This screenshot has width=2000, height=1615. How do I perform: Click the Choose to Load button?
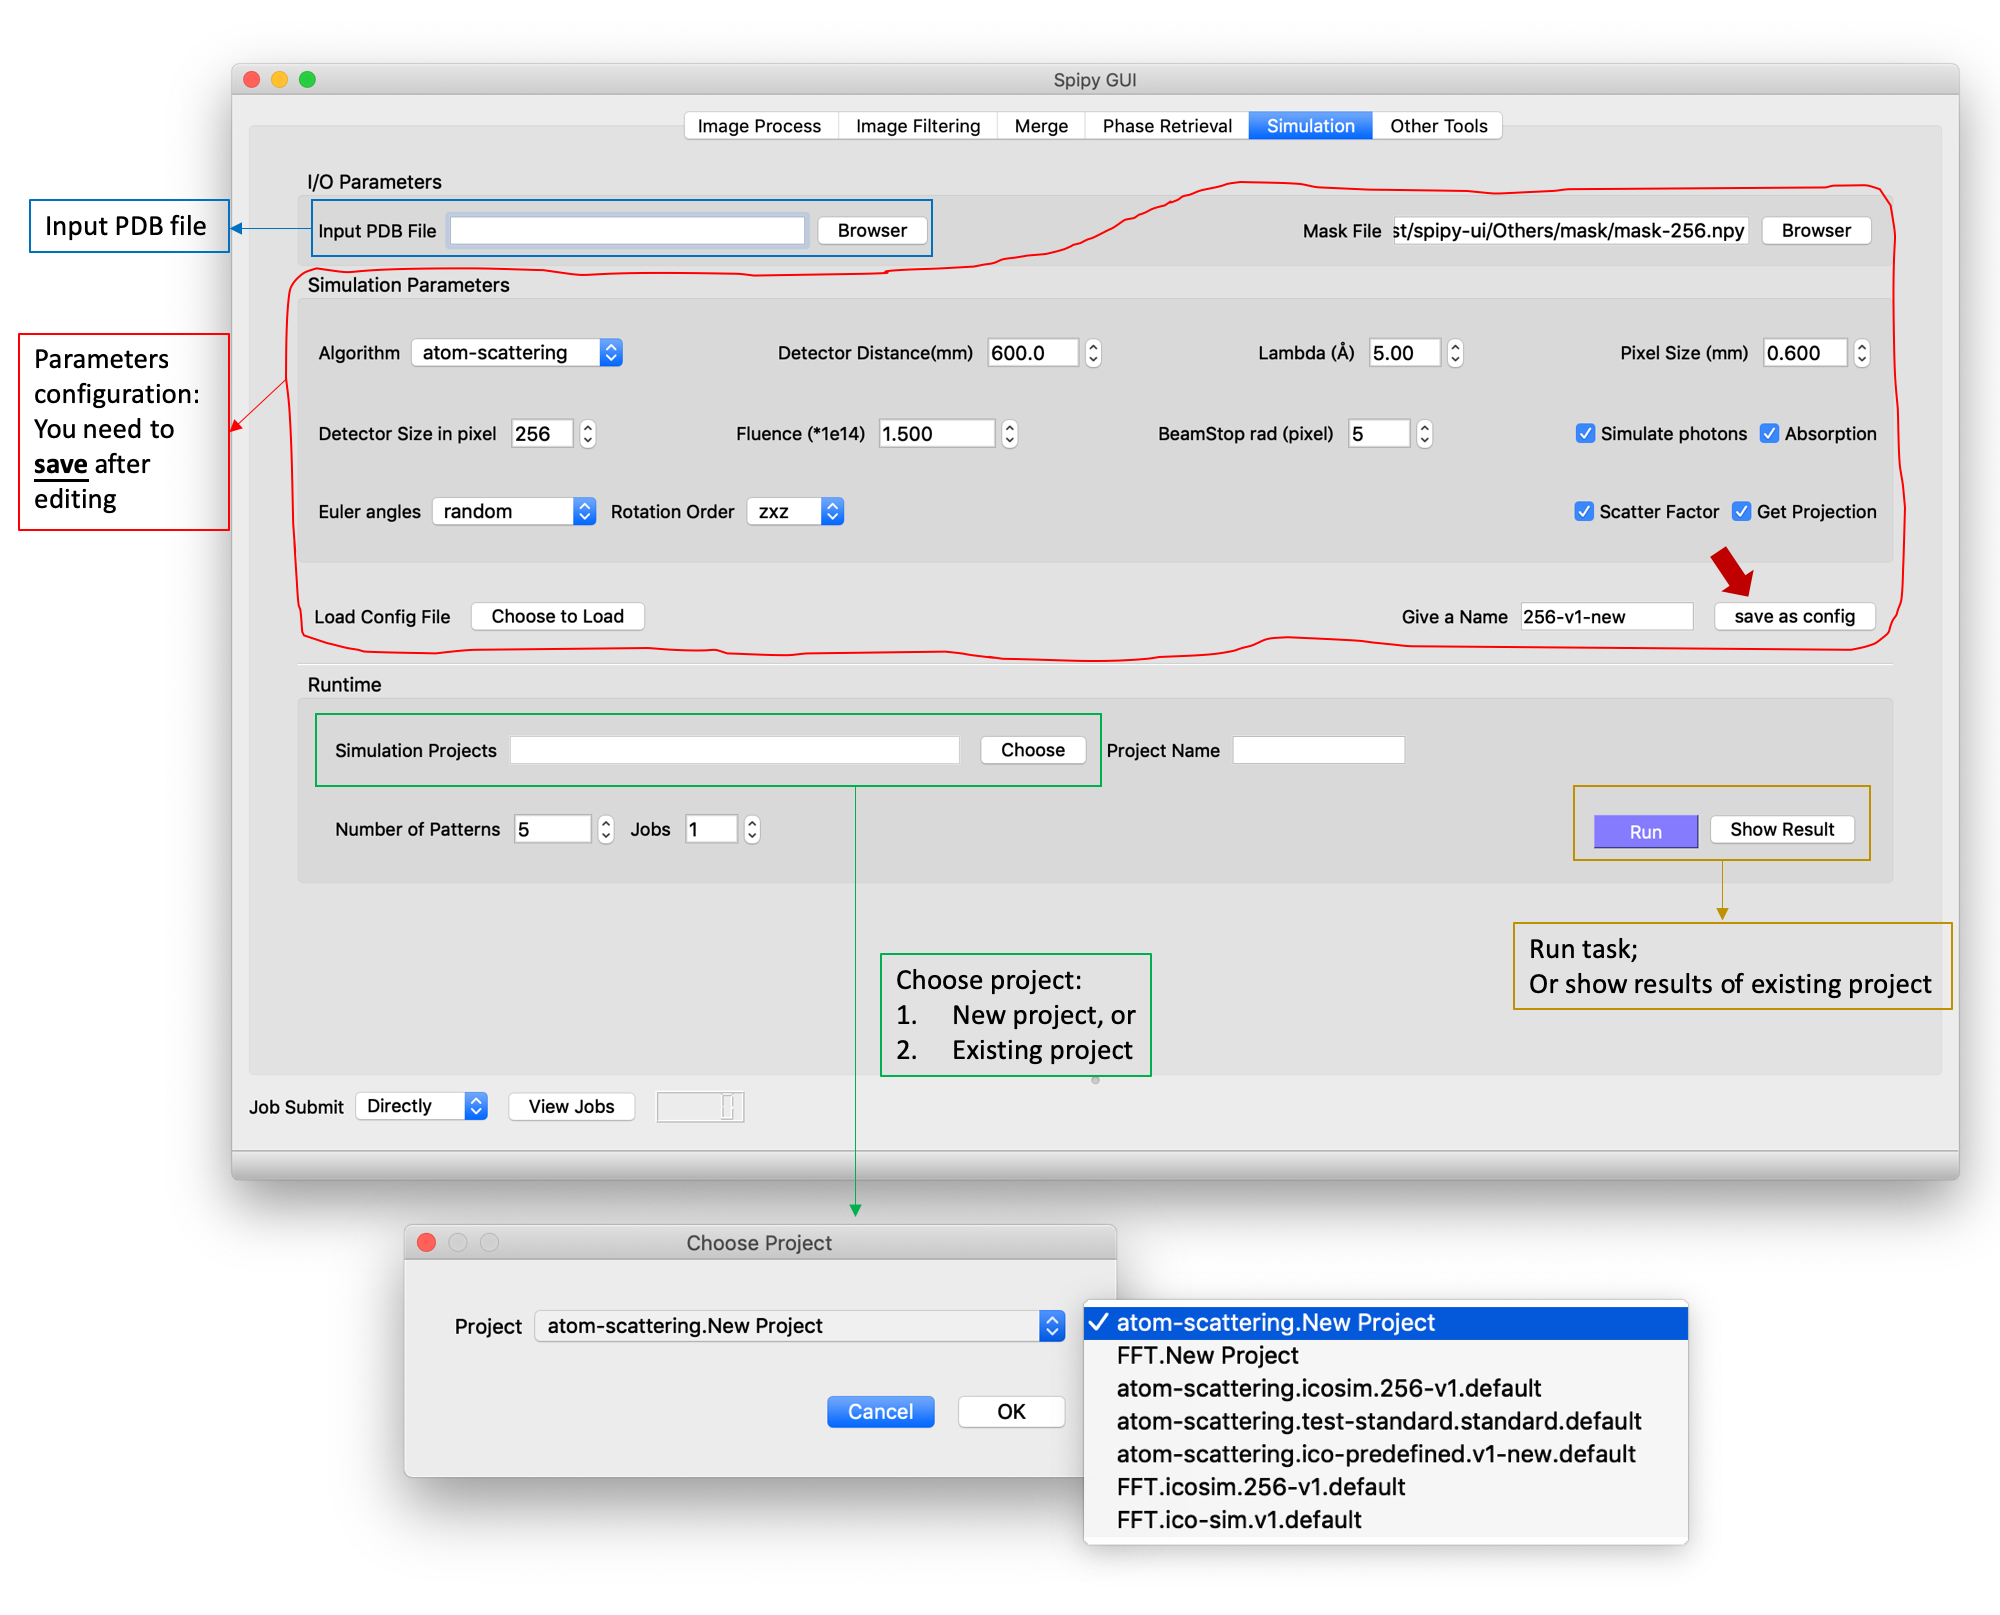tap(557, 616)
